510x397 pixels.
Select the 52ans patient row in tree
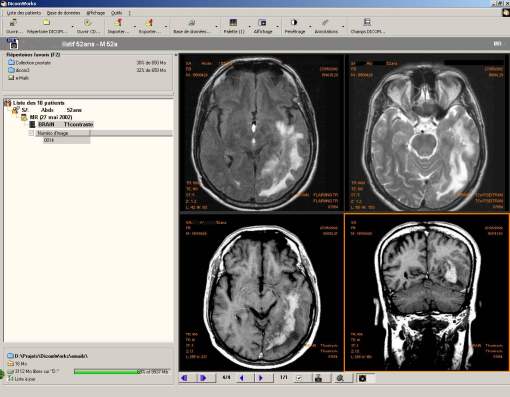47,110
